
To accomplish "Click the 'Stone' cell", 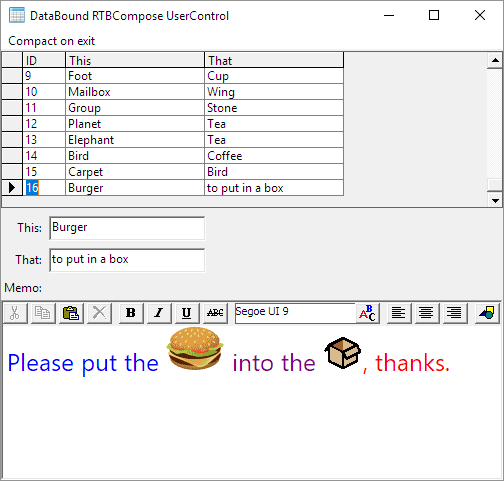I will coord(274,108).
